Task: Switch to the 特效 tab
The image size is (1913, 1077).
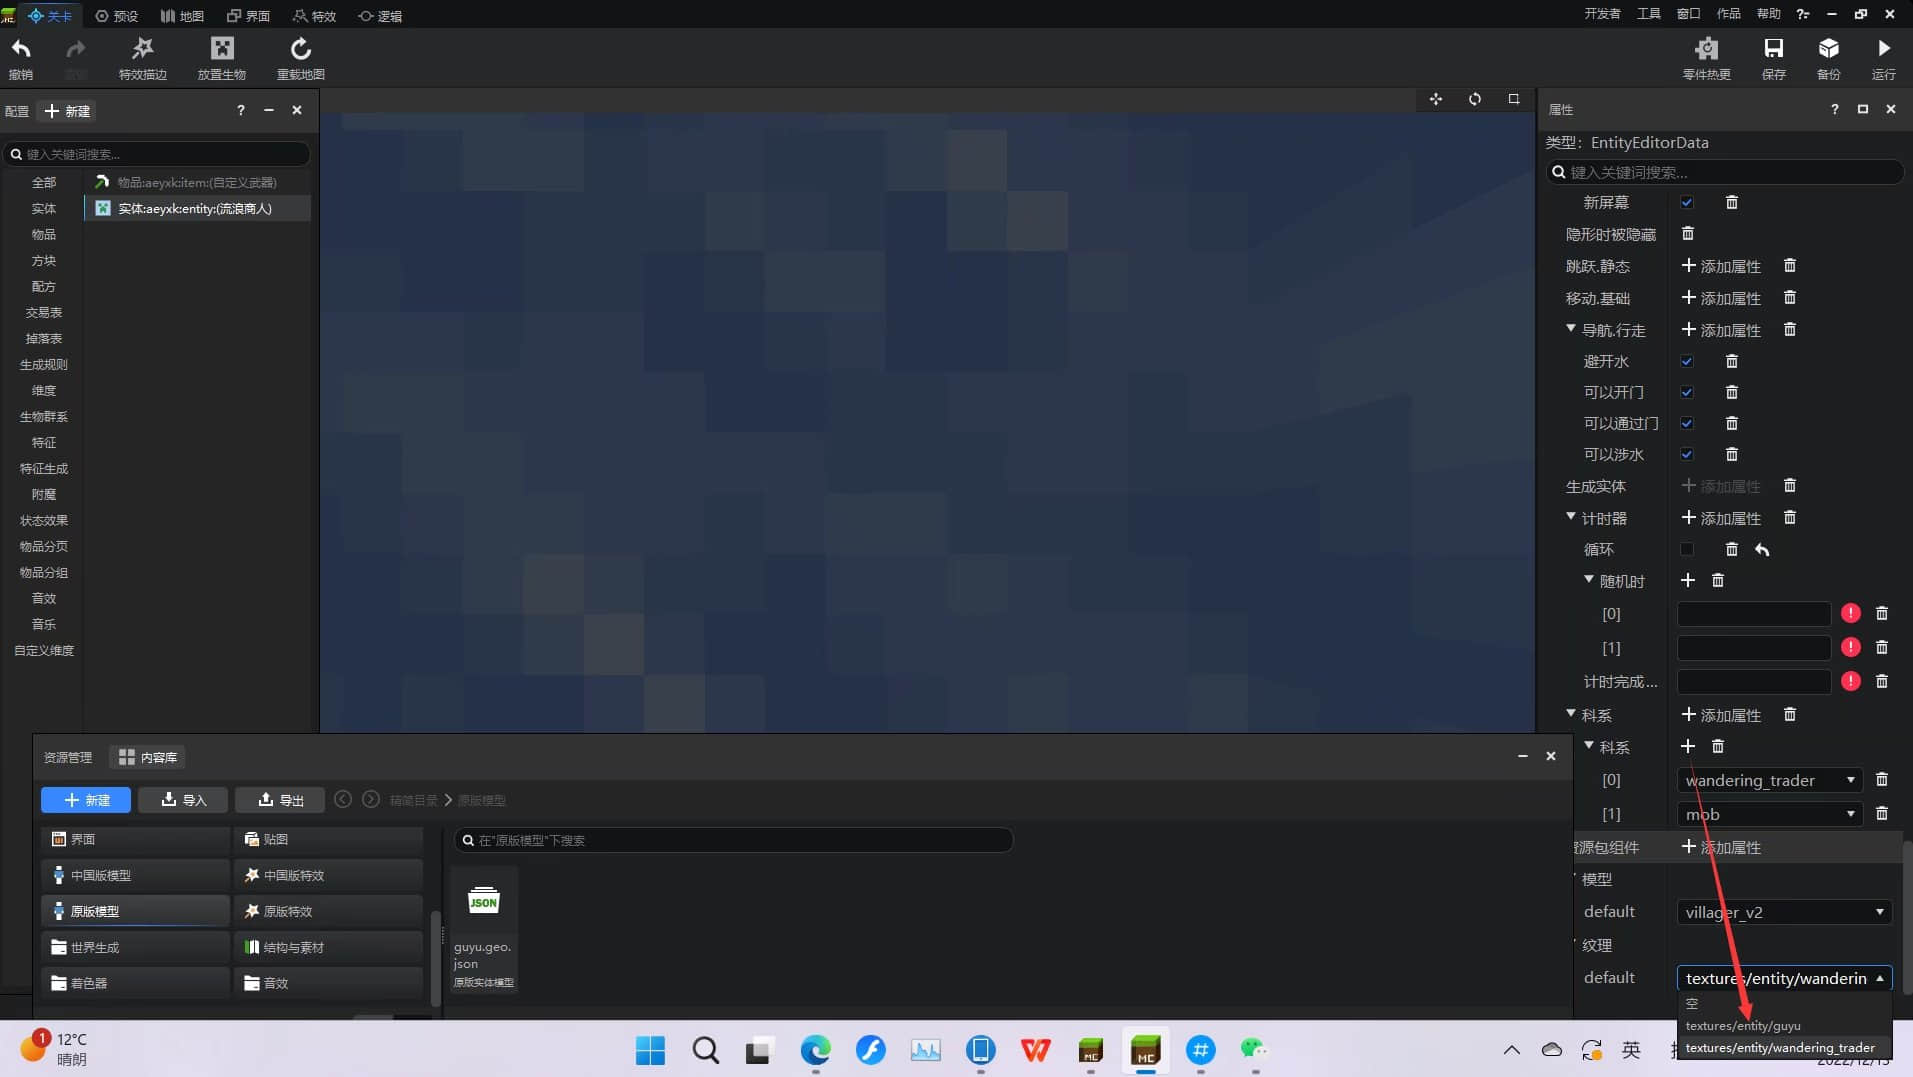Action: tap(314, 16)
